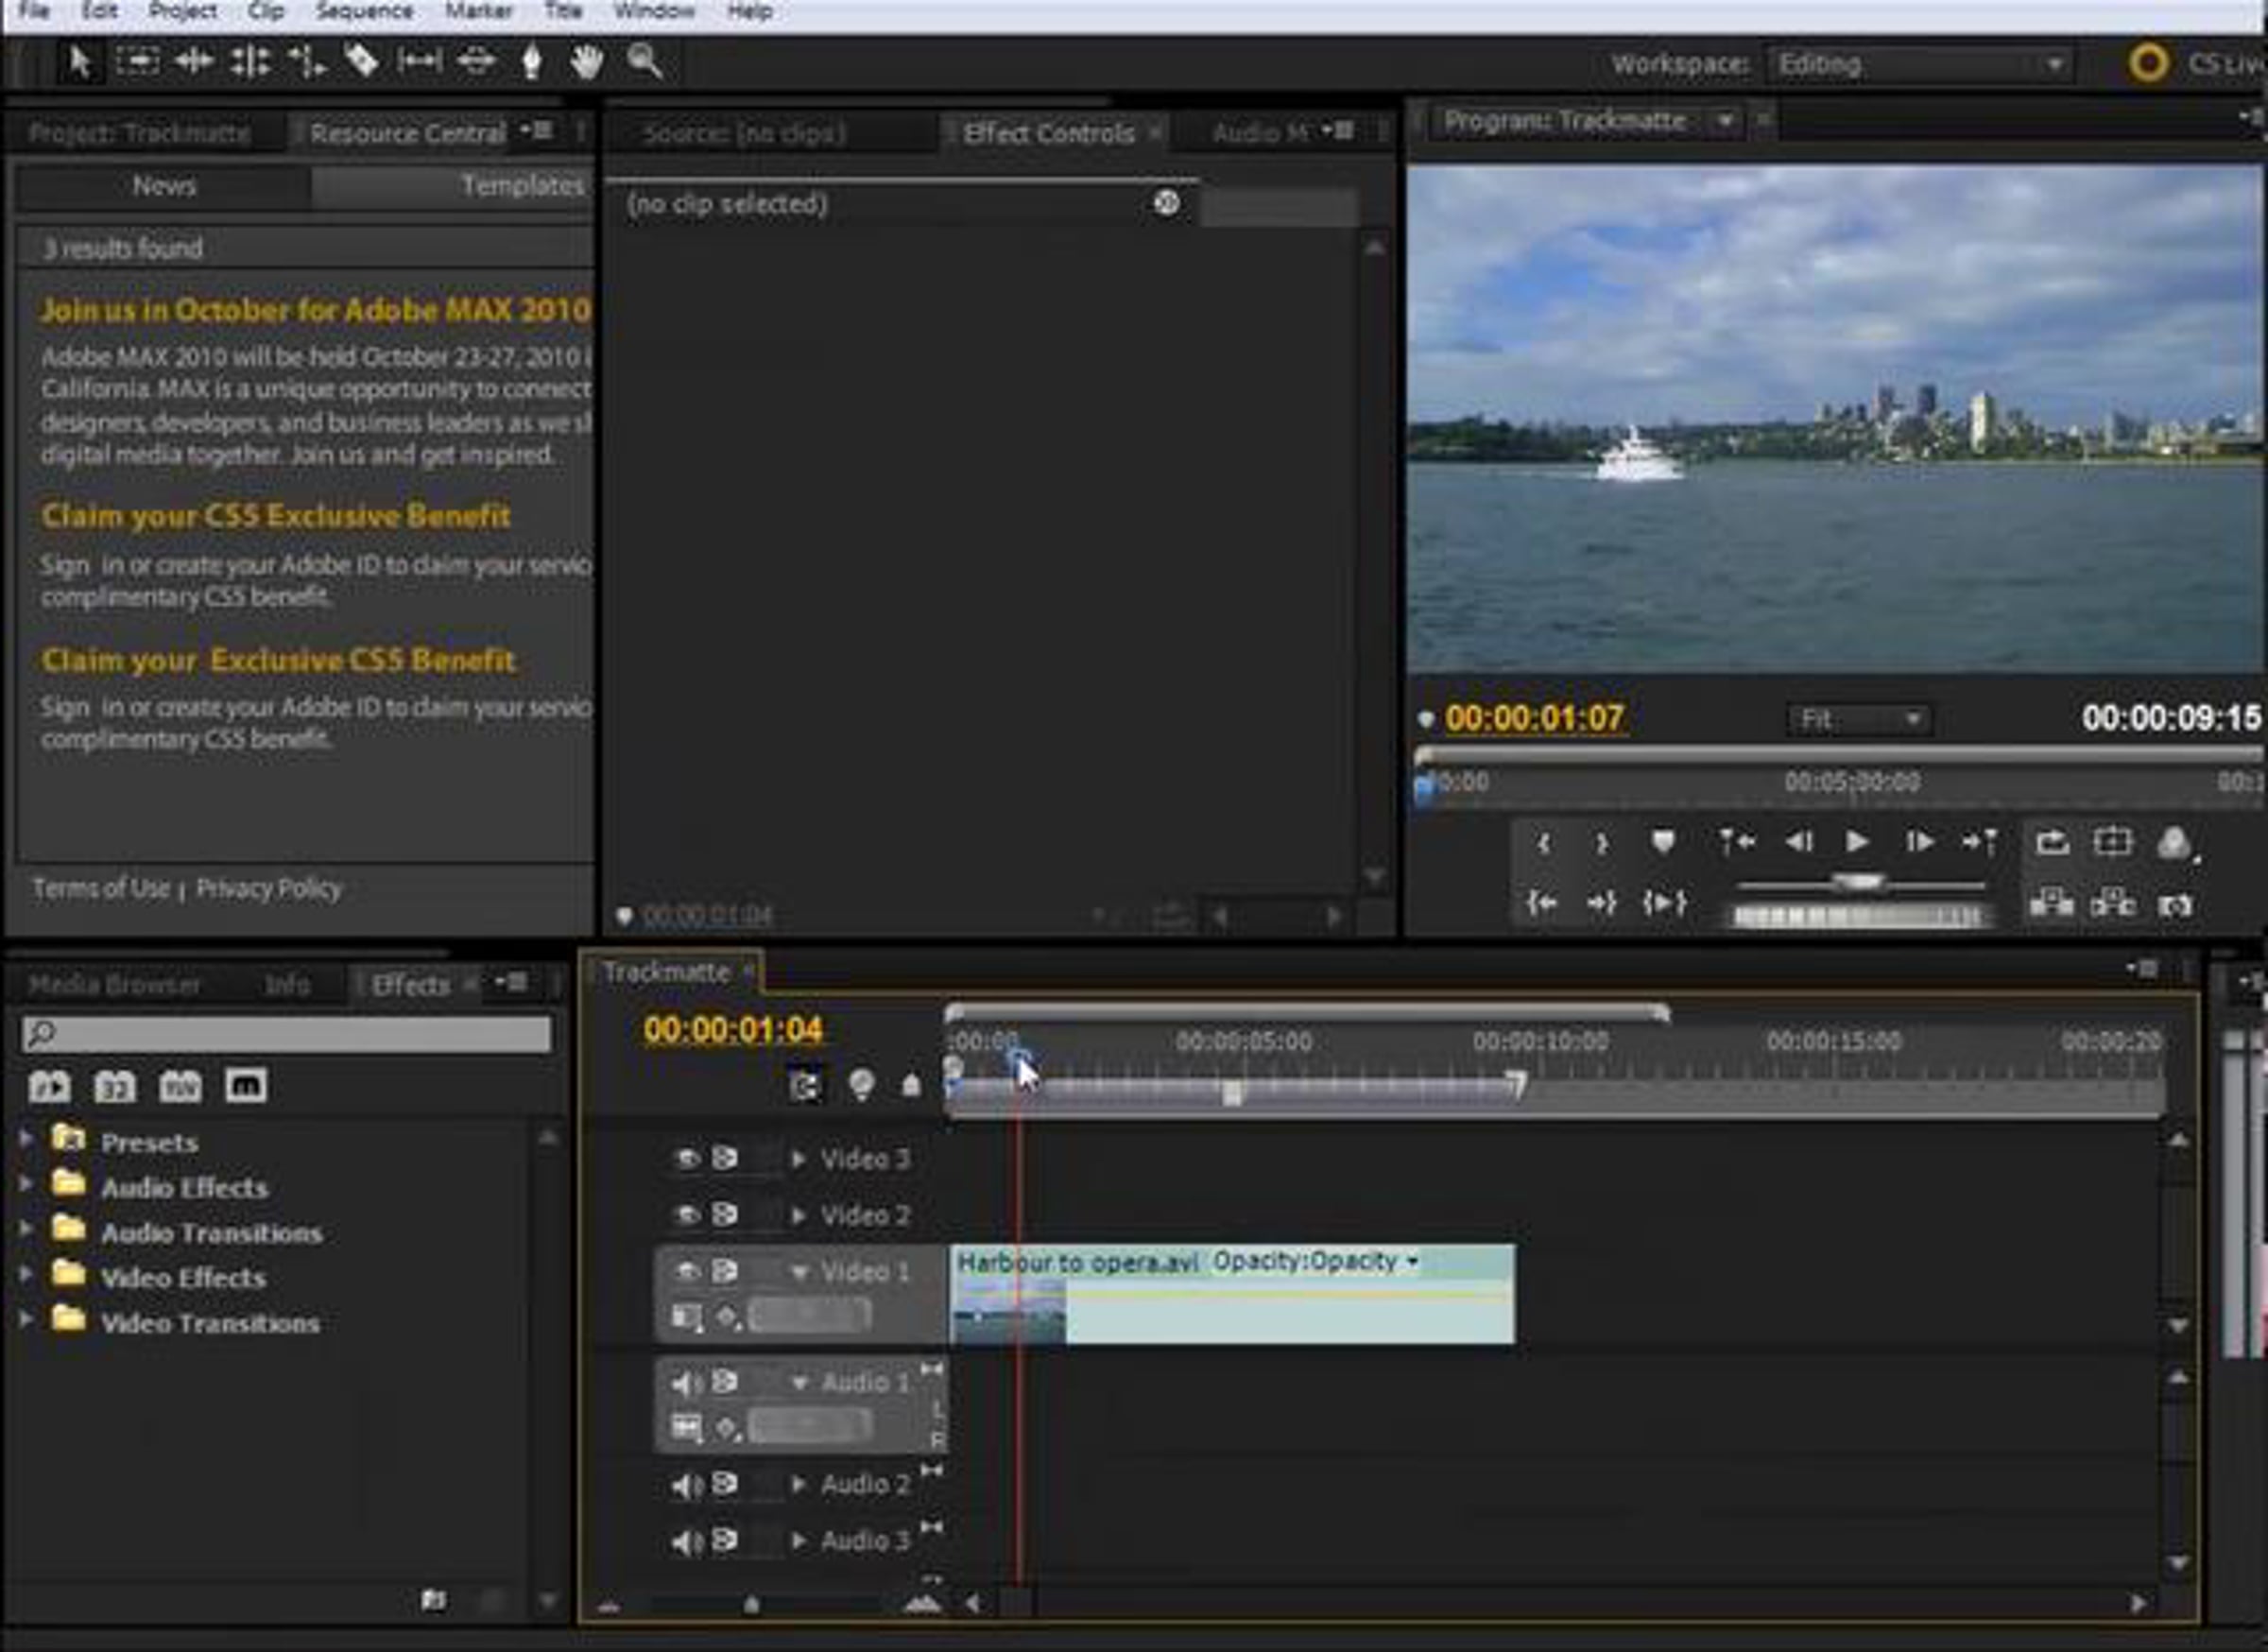Step forward one frame in Program monitor

tap(1919, 842)
